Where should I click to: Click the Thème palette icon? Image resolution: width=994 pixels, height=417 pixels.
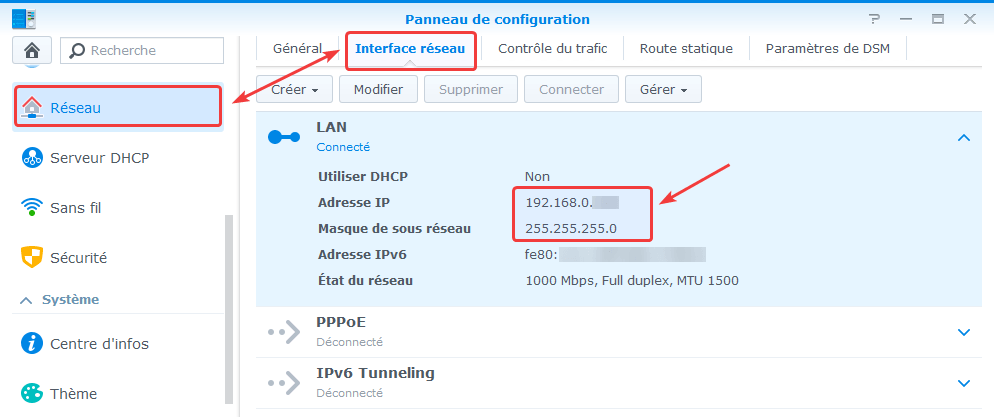[33, 393]
